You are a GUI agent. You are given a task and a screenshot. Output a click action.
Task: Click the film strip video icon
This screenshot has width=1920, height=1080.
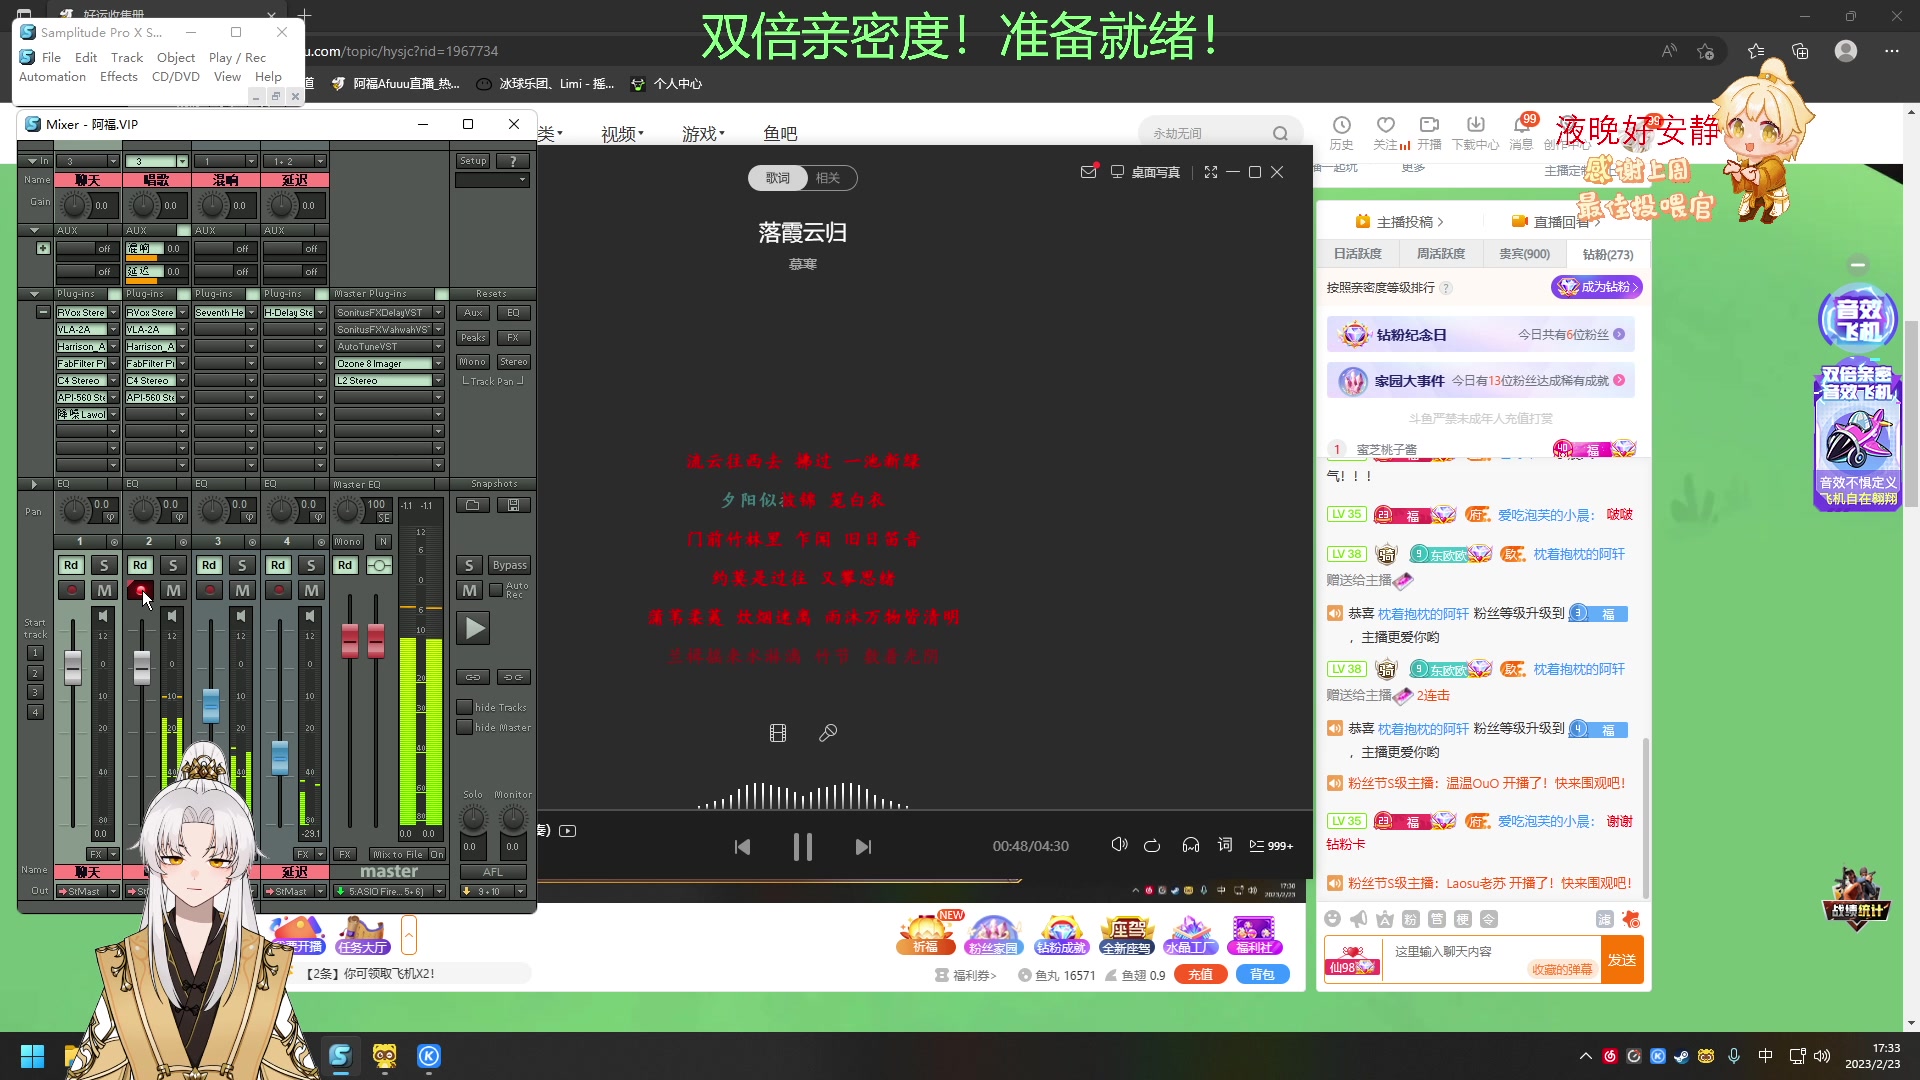pos(778,733)
